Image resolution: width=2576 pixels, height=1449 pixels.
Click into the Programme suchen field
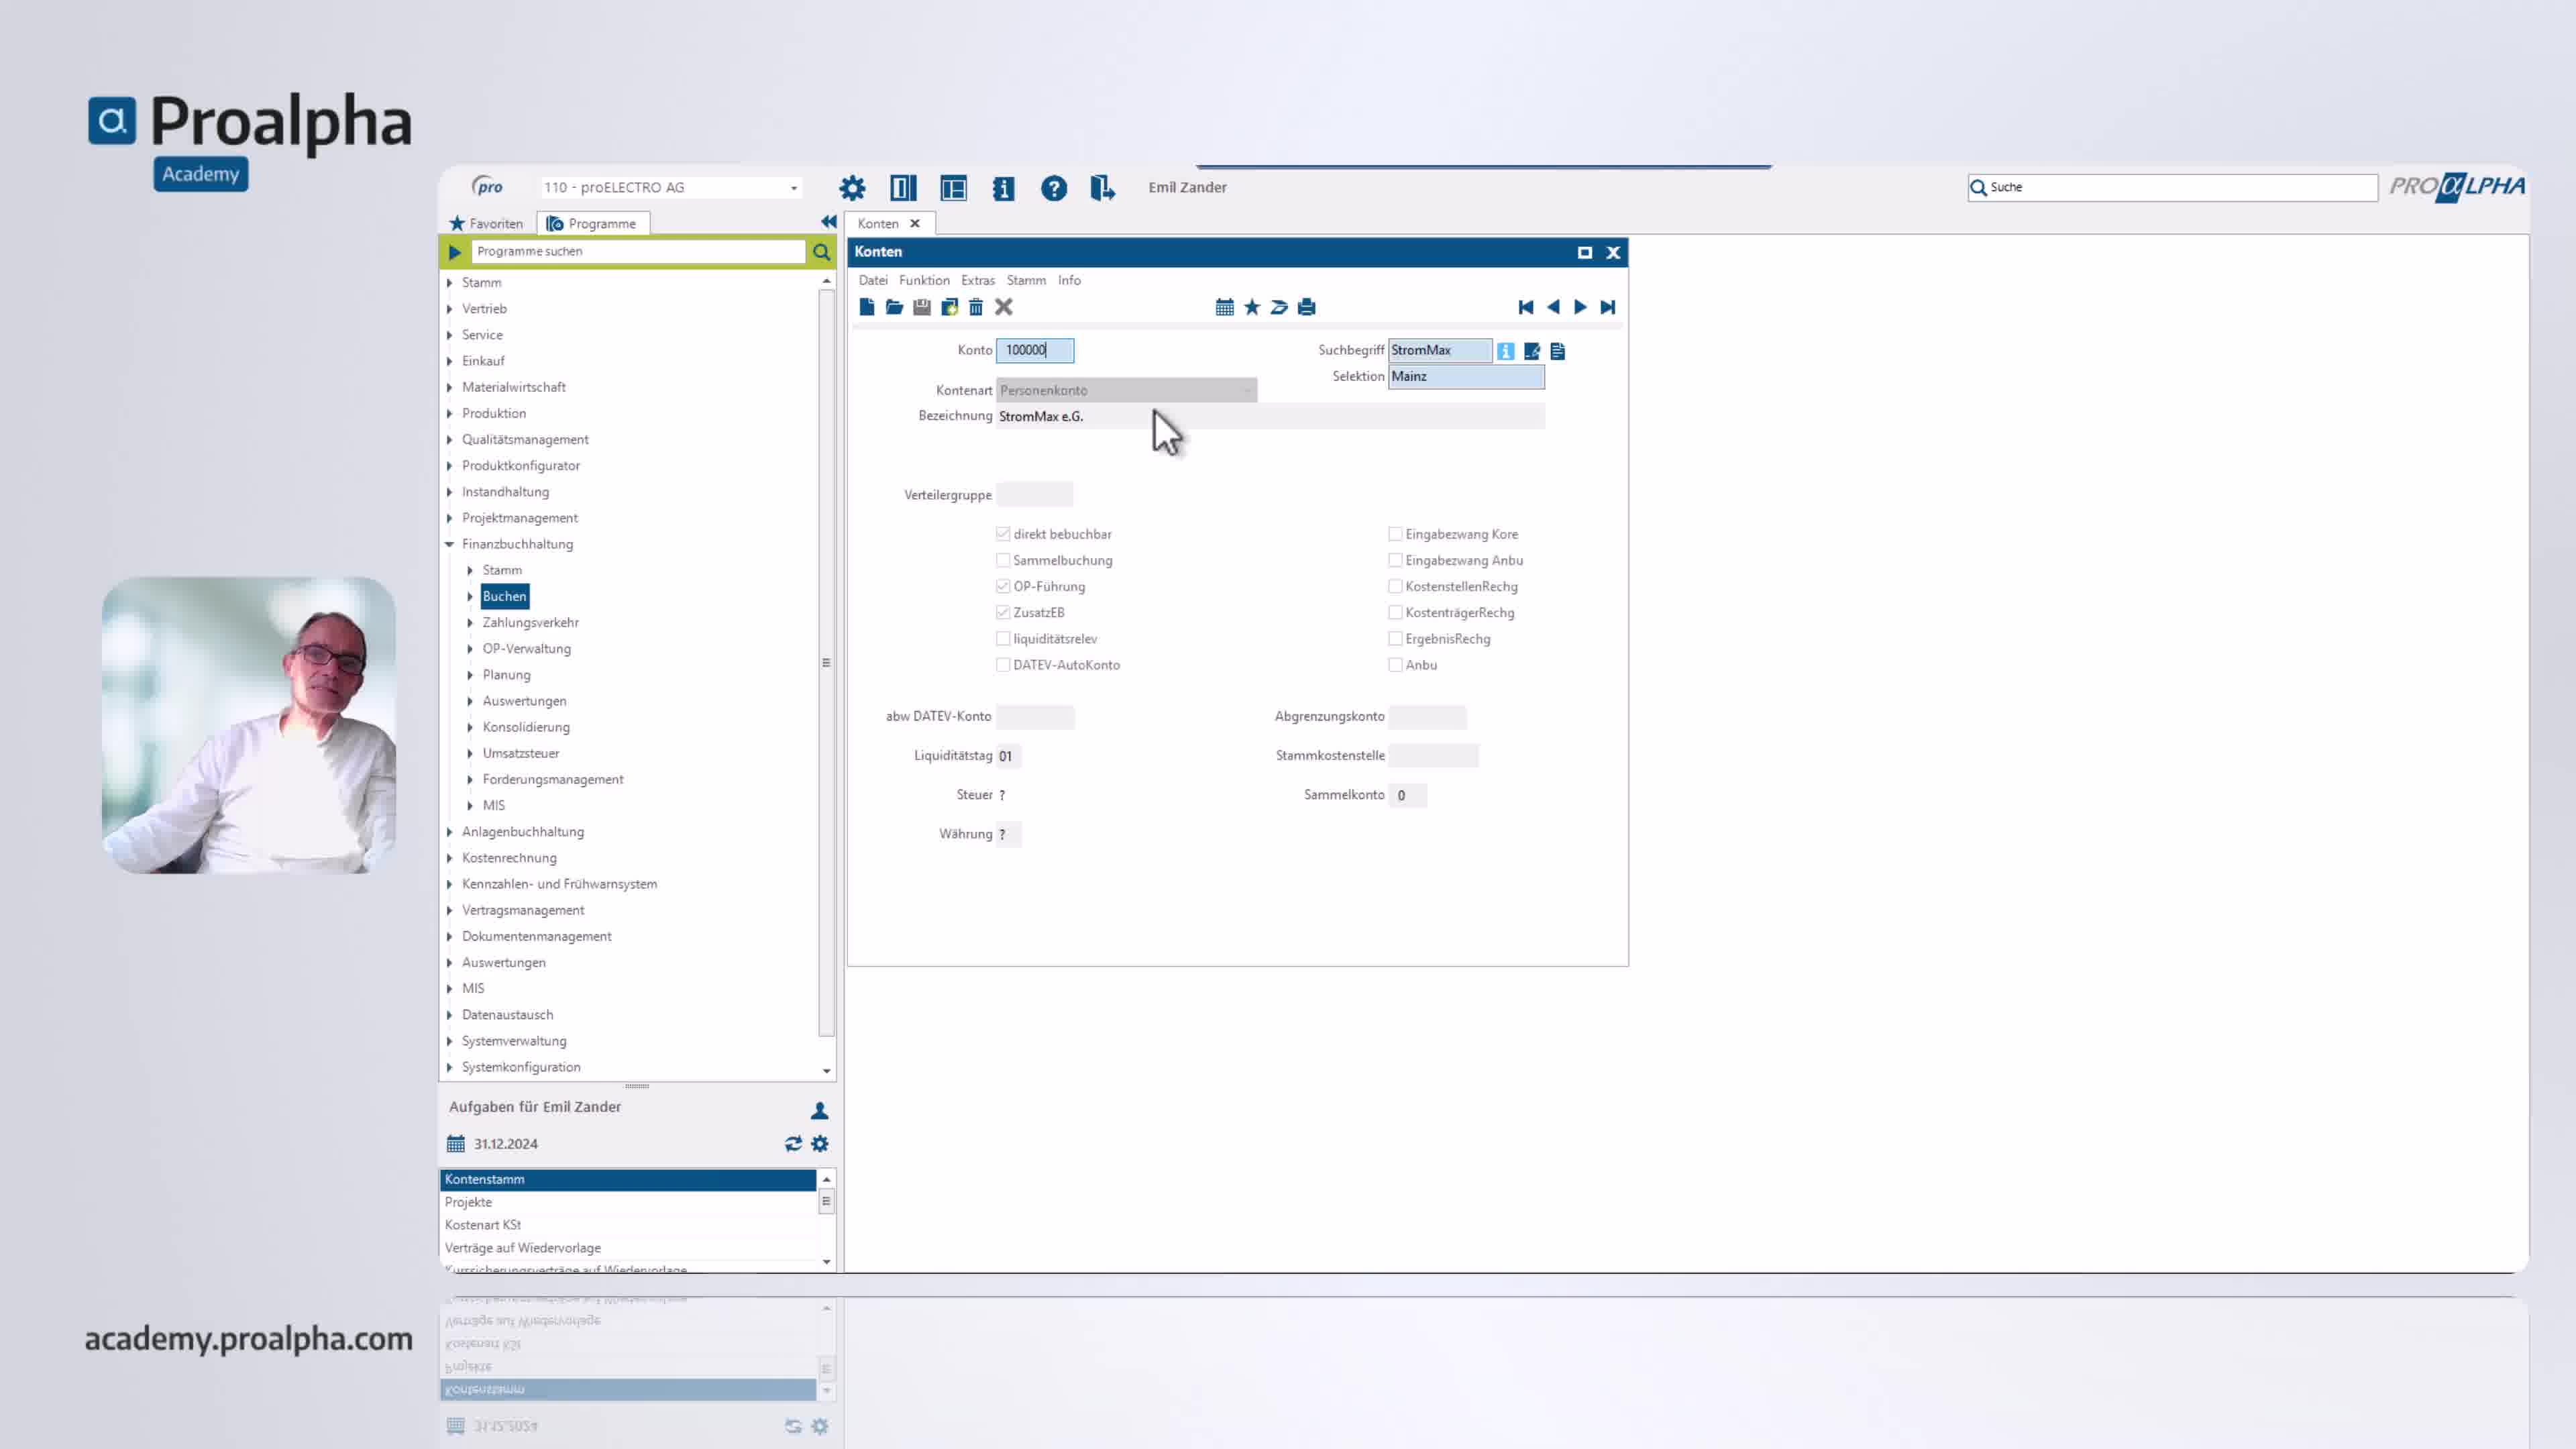pyautogui.click(x=638, y=251)
